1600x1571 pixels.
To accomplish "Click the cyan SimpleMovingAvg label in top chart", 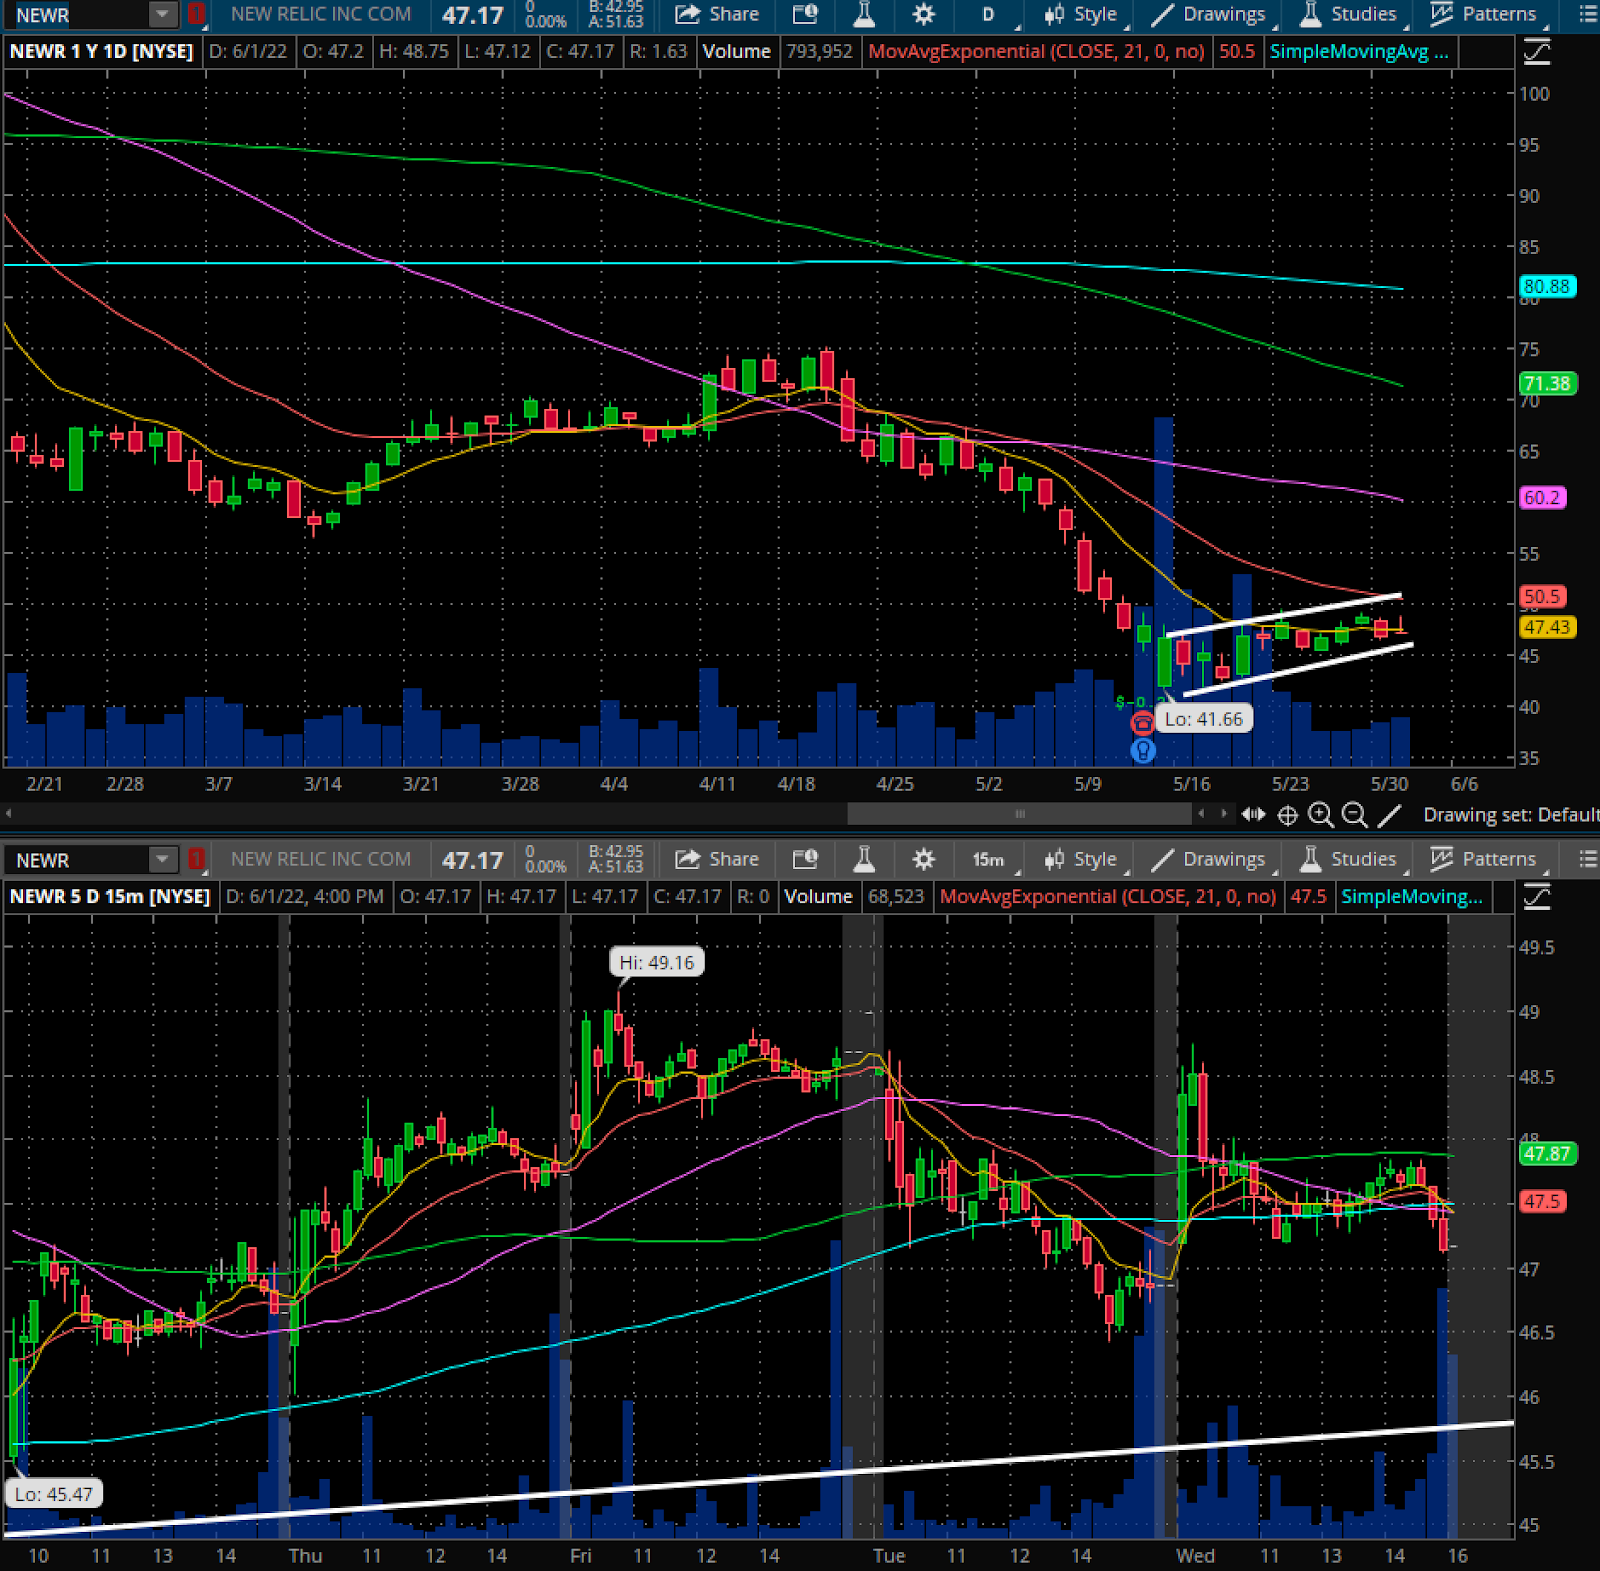I will 1359,51.
